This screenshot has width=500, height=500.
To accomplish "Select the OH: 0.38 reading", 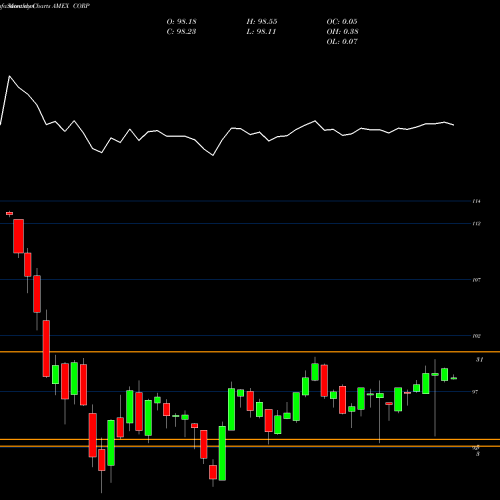I will pos(342,32).
